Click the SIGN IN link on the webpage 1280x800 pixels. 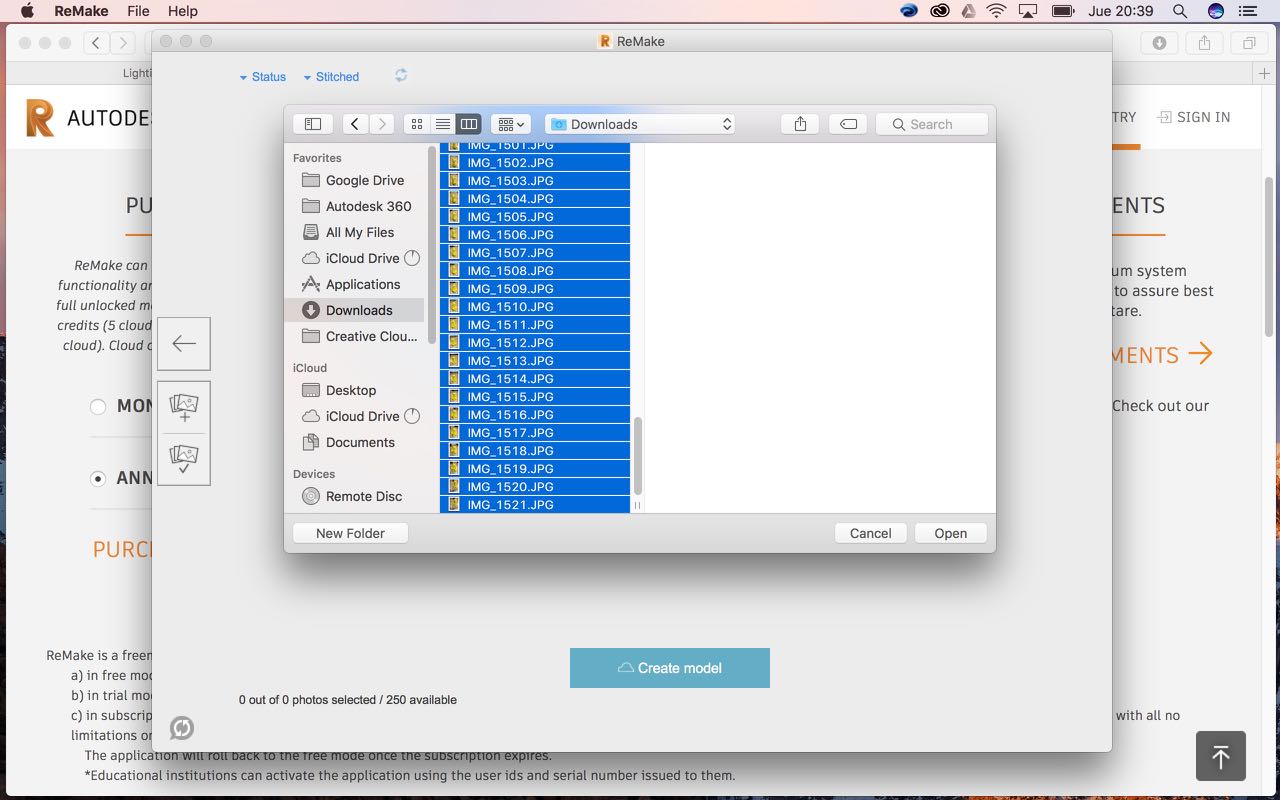click(1194, 117)
